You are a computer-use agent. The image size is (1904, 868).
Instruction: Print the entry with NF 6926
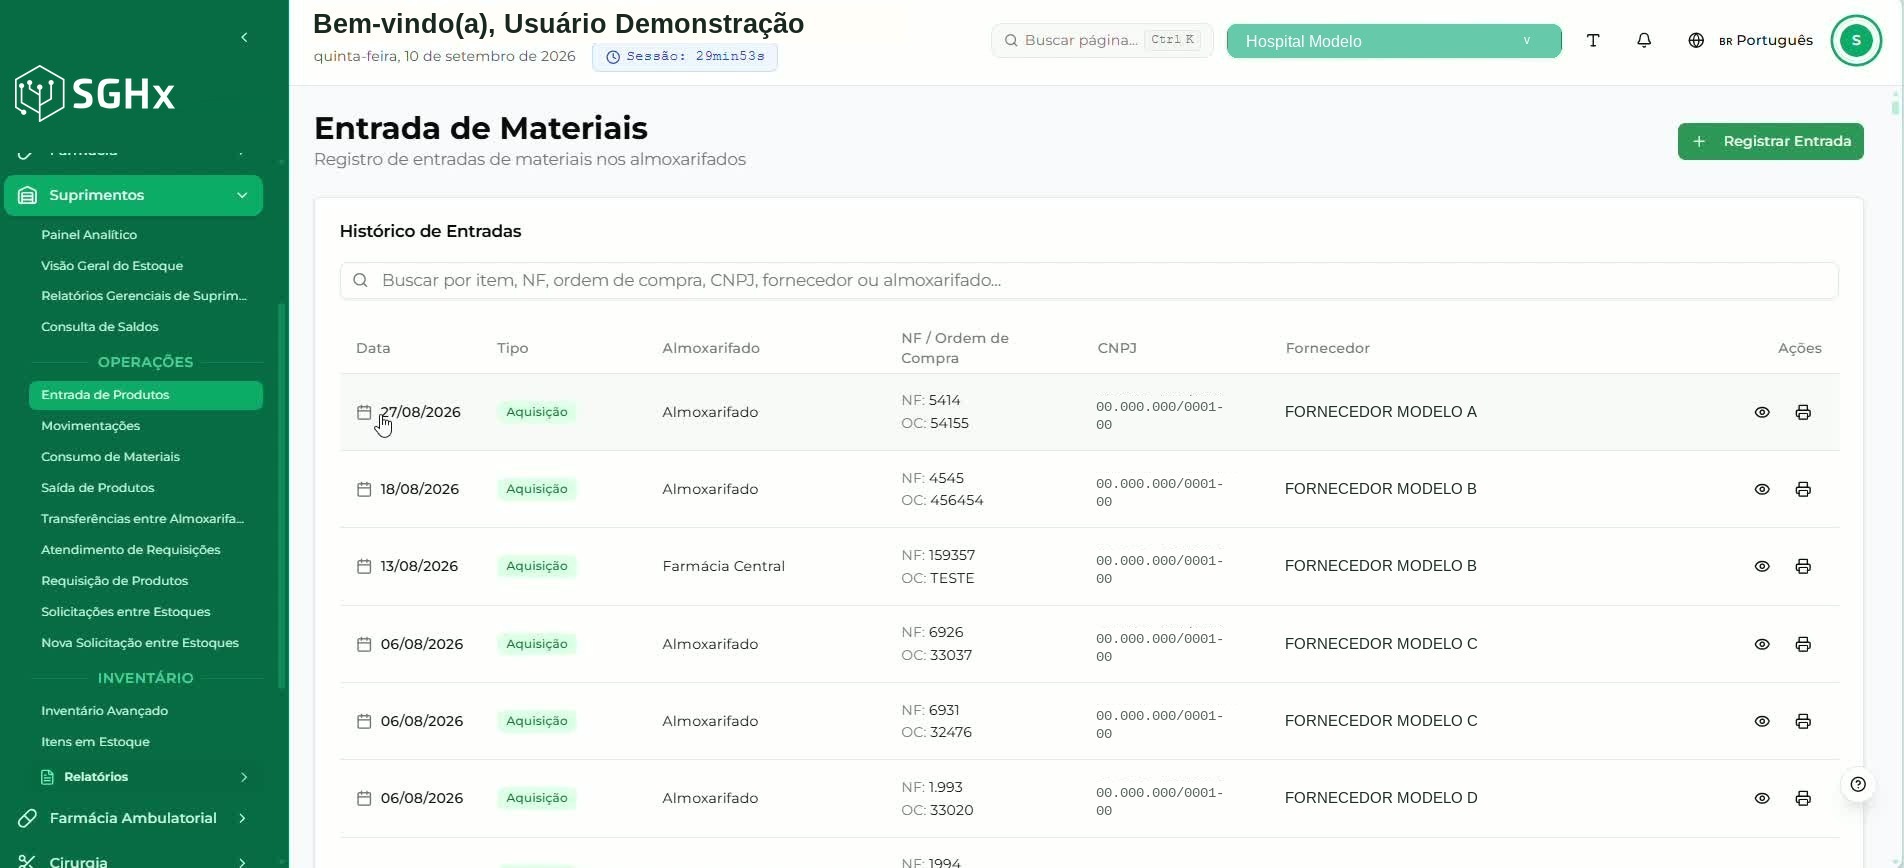point(1803,644)
